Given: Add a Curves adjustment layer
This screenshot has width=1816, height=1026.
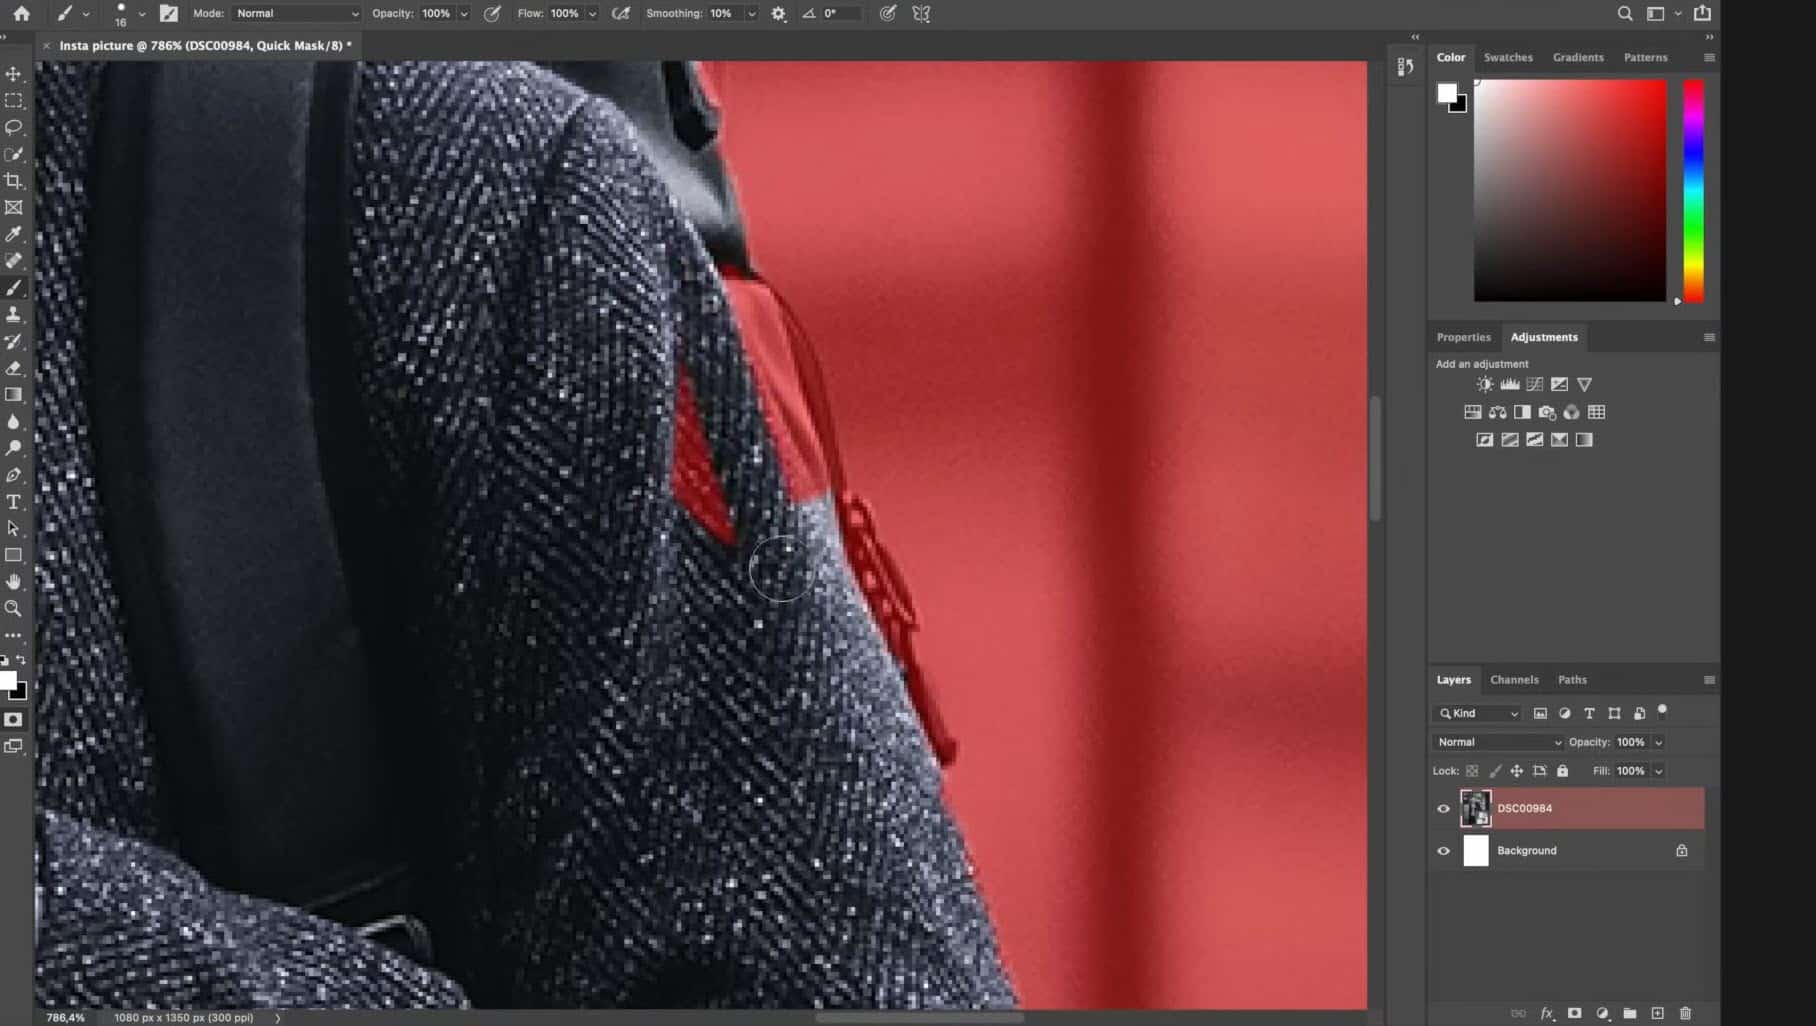Looking at the screenshot, I should (x=1536, y=384).
